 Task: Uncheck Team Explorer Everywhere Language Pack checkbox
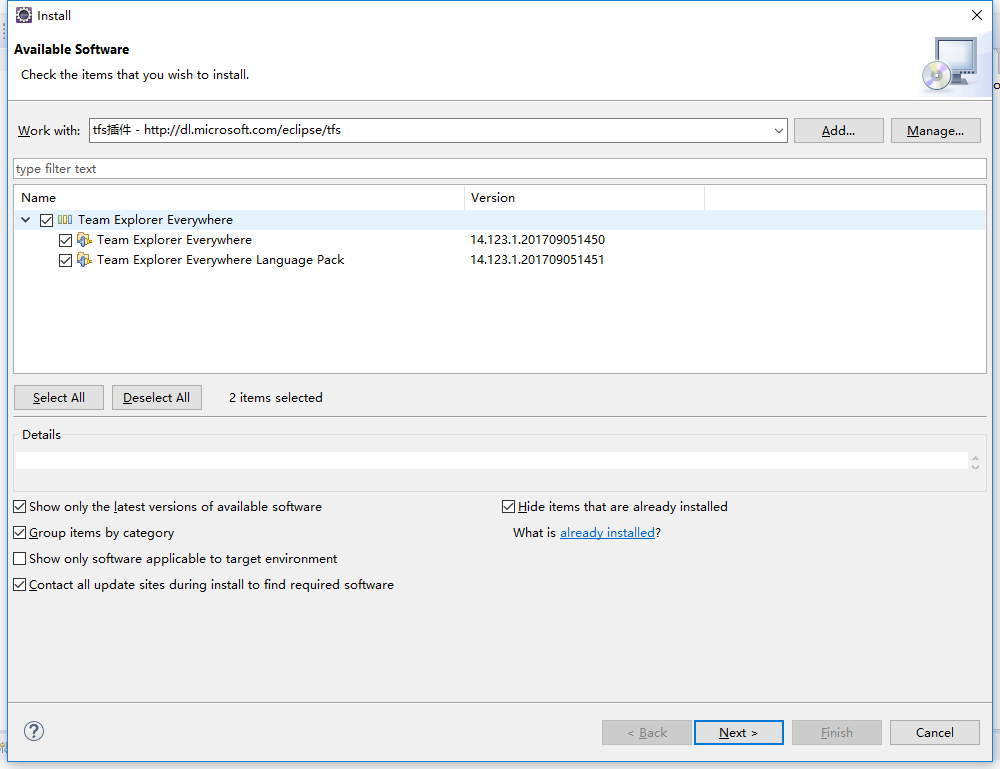(65, 260)
